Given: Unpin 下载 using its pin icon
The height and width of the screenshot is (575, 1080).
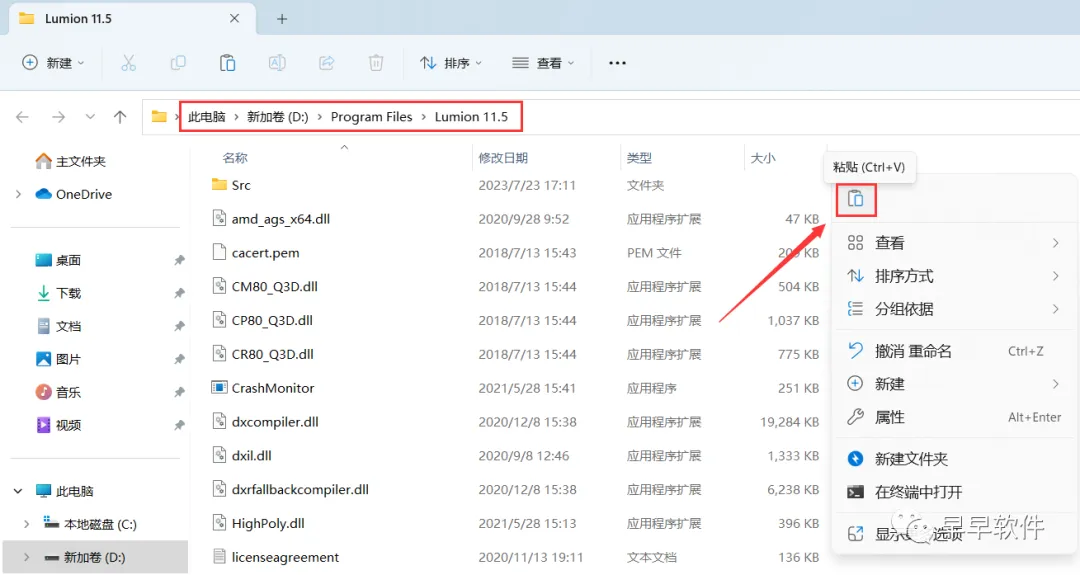Looking at the screenshot, I should coord(179,293).
